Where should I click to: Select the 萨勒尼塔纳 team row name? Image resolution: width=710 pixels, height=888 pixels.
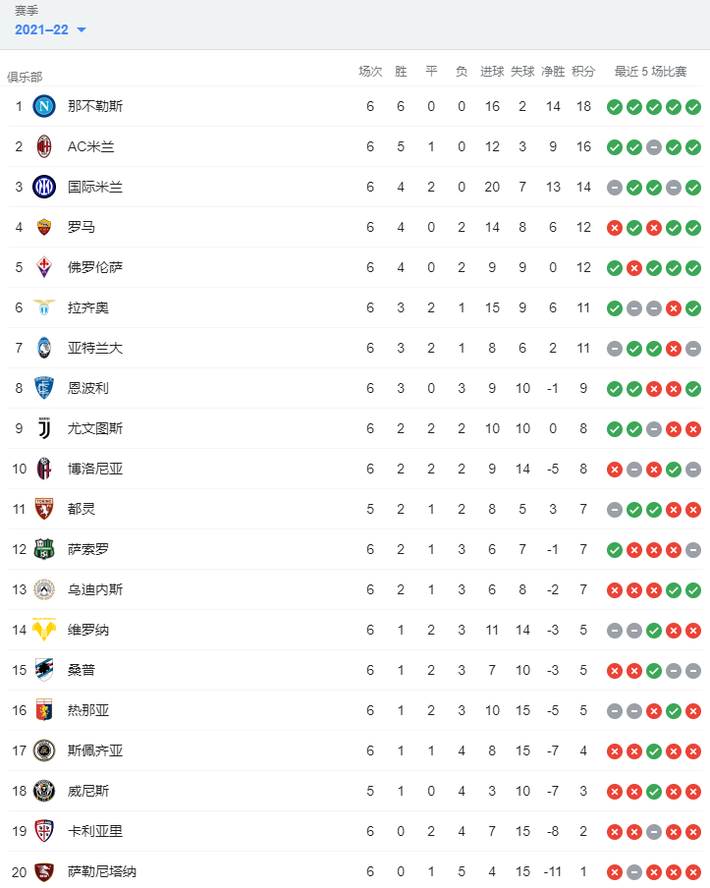coord(102,871)
